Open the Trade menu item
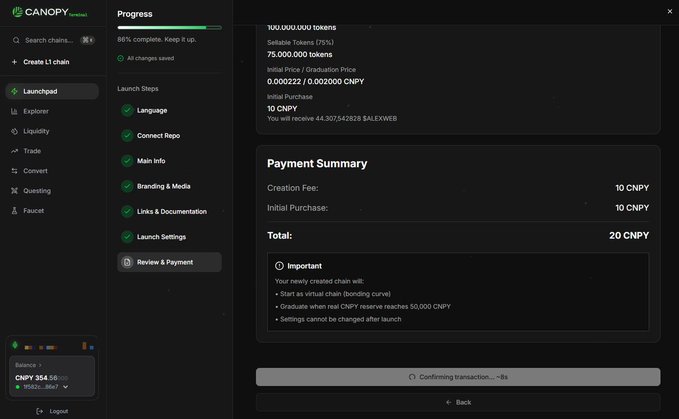 pos(52,151)
